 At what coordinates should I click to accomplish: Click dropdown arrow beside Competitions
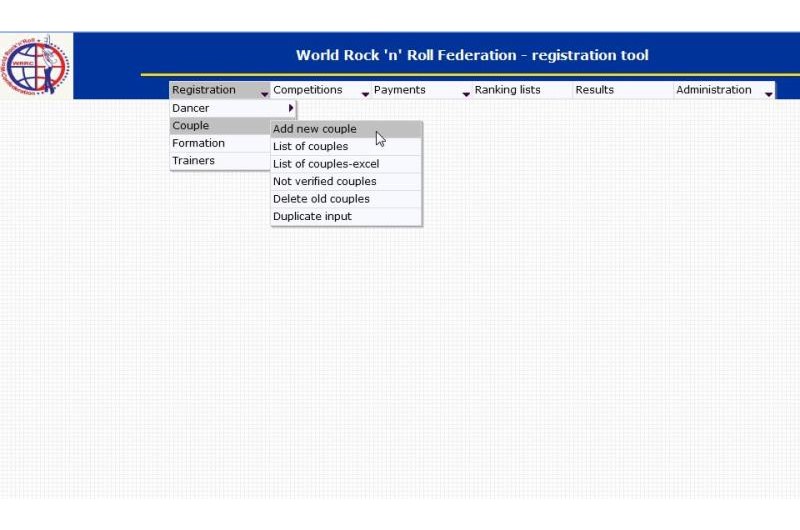[365, 93]
